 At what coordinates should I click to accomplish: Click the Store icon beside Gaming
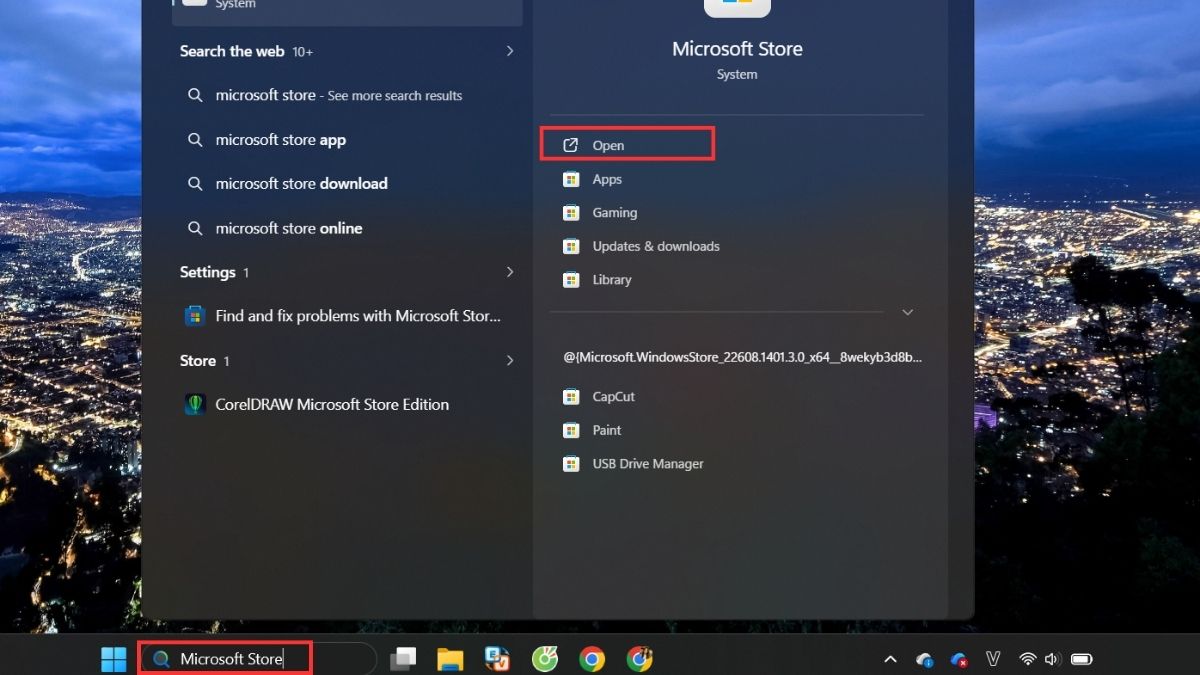pos(571,213)
